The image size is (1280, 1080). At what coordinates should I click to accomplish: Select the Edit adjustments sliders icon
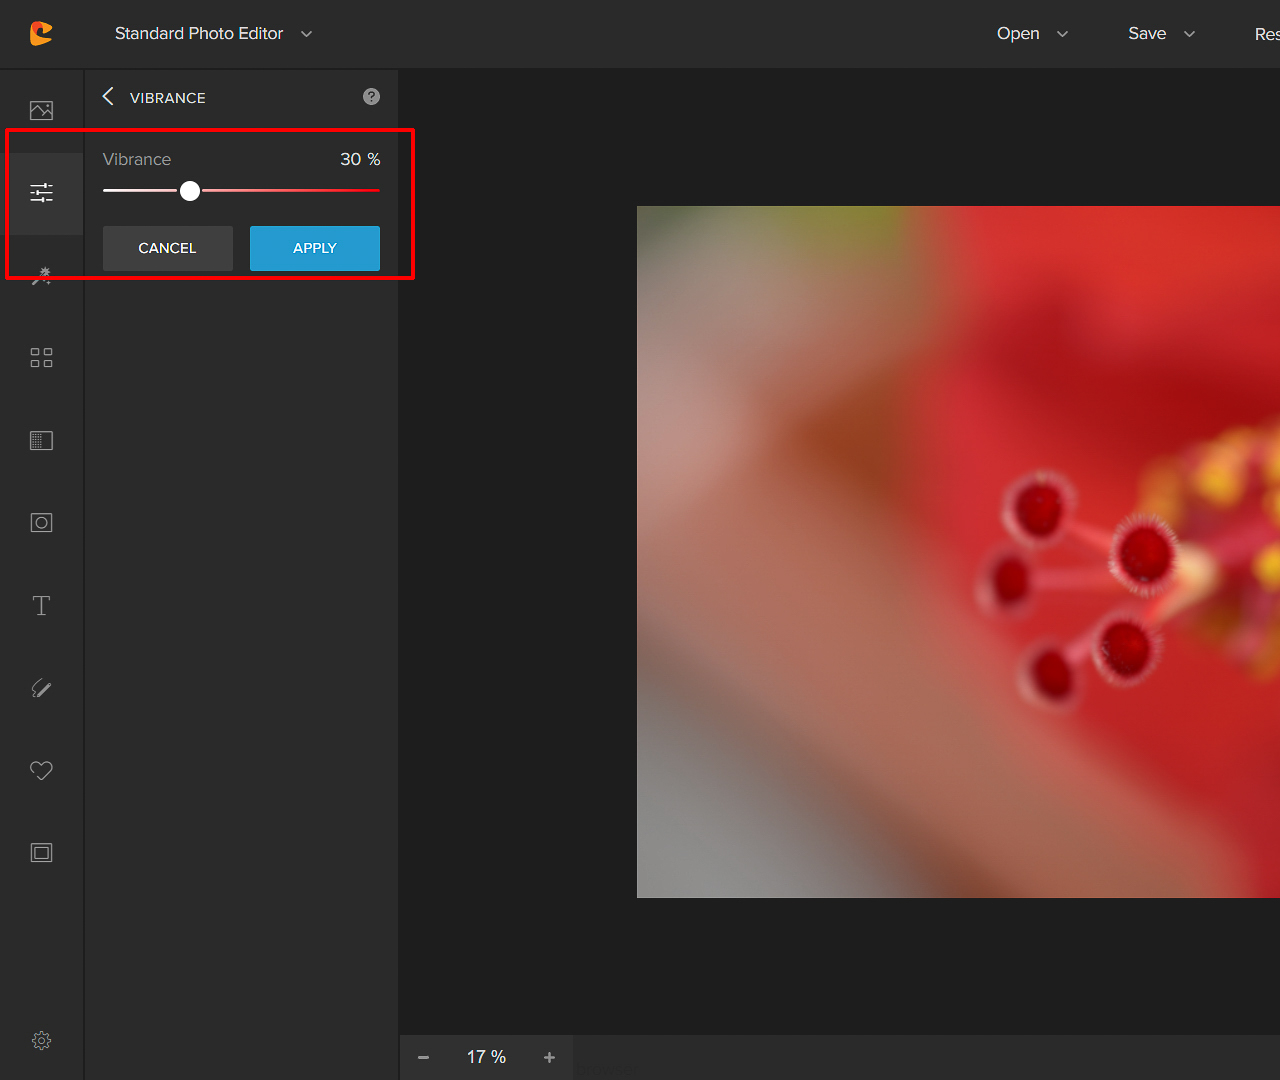tap(41, 193)
